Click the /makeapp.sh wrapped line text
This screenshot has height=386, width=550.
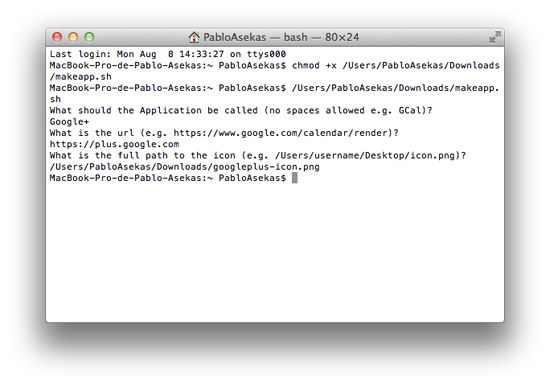(81, 77)
